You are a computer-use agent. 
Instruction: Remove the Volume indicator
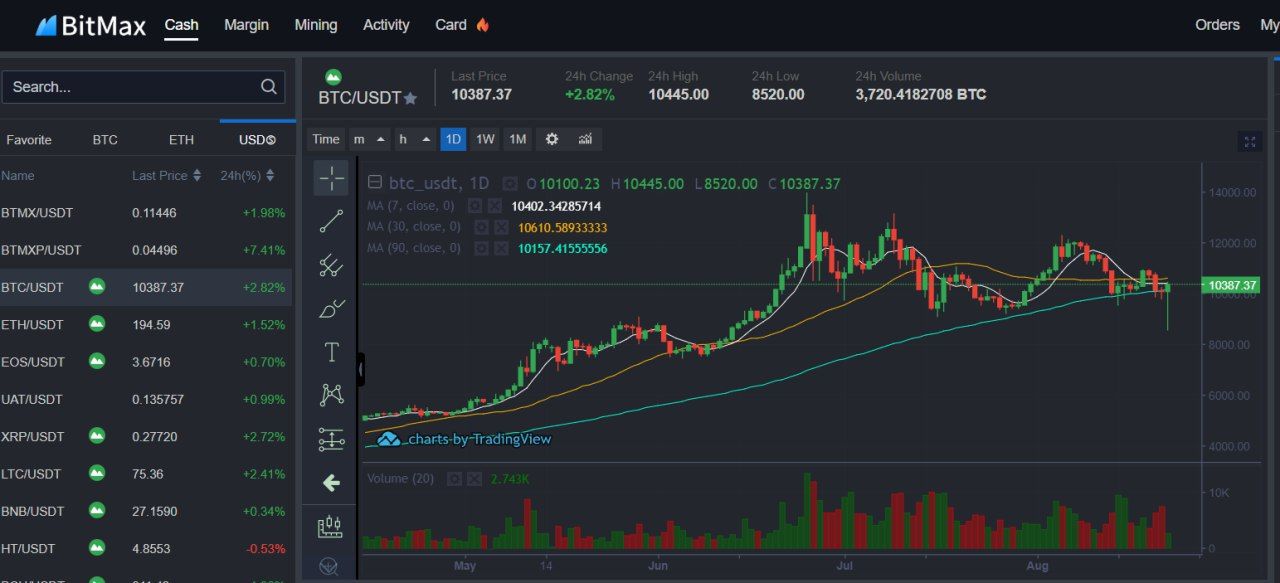tap(474, 479)
